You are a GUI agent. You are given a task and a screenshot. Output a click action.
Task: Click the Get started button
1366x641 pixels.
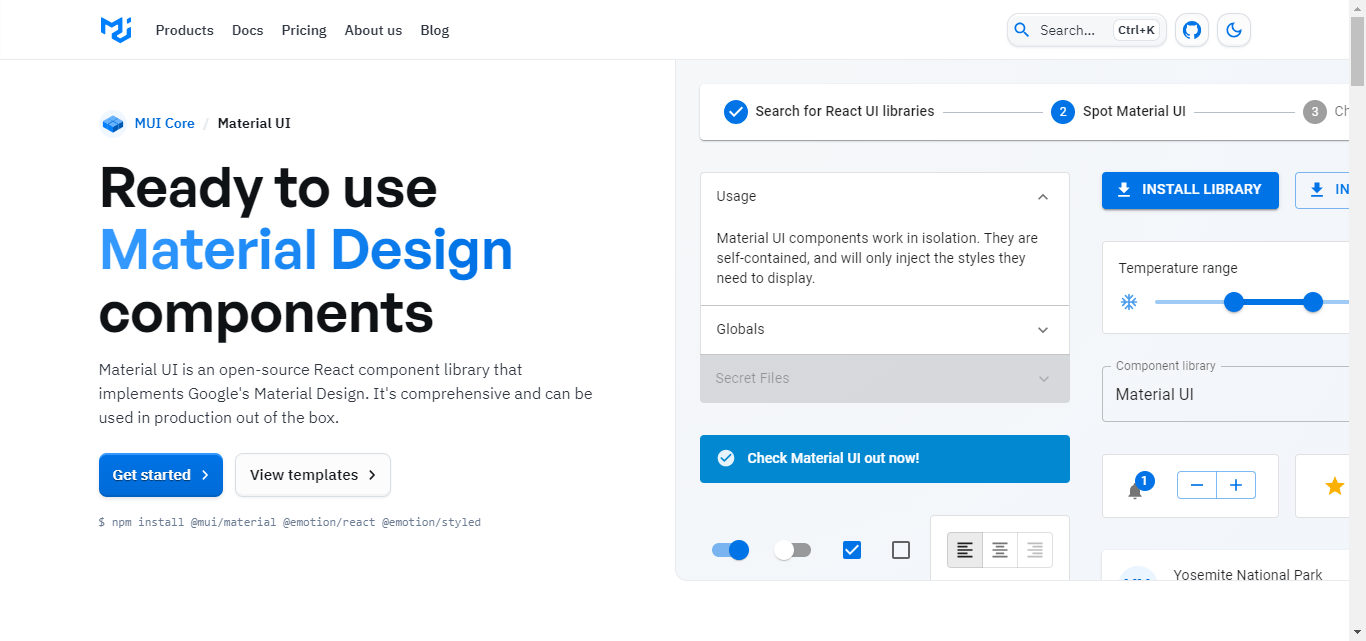(160, 475)
